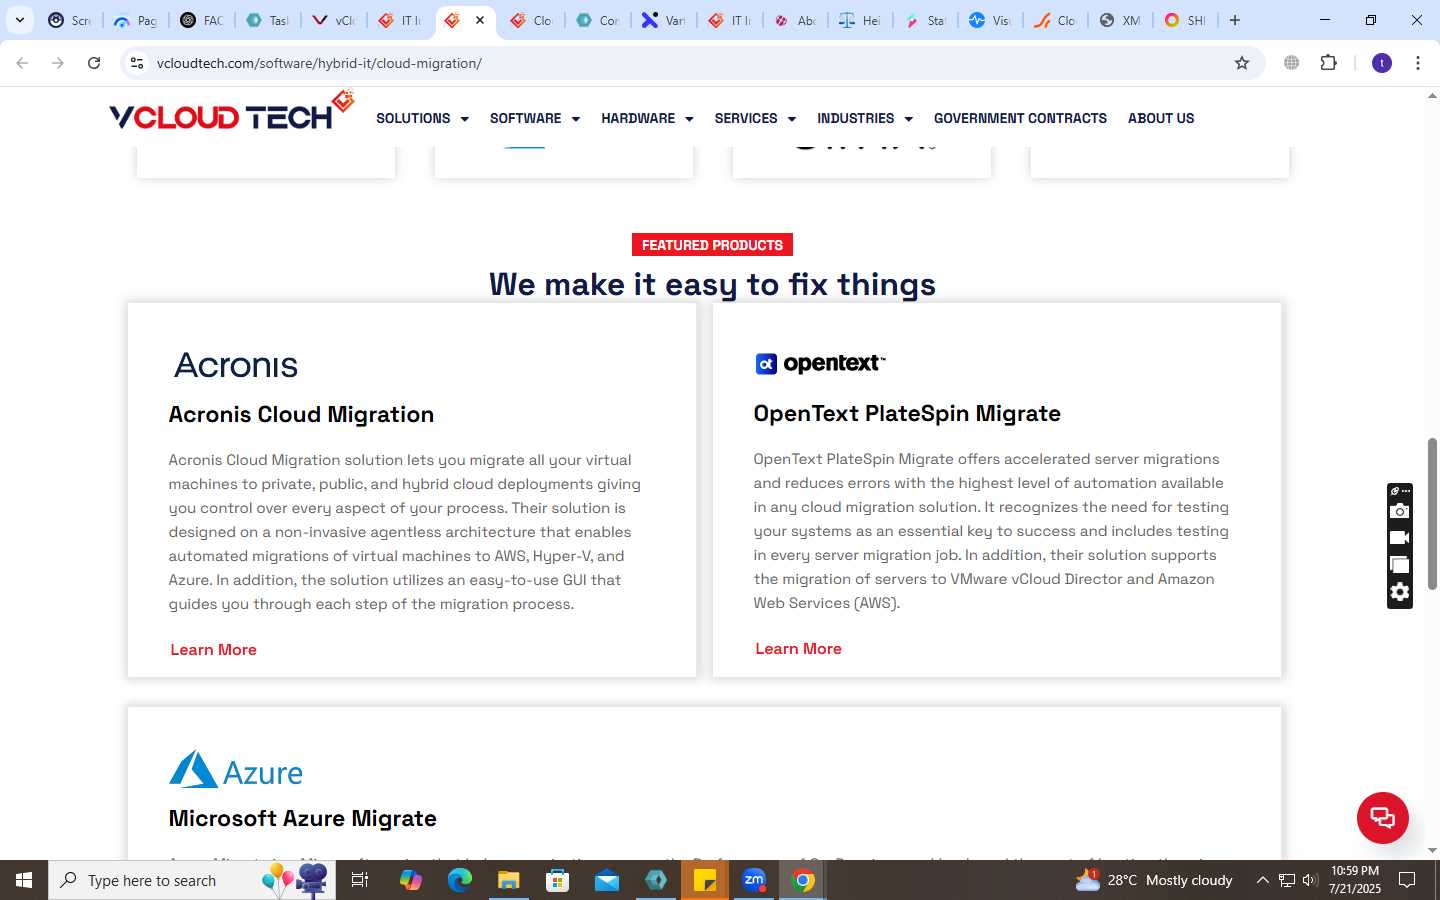Viewport: 1440px width, 900px height.
Task: Open Microsoft Store from taskbar
Action: coord(557,880)
